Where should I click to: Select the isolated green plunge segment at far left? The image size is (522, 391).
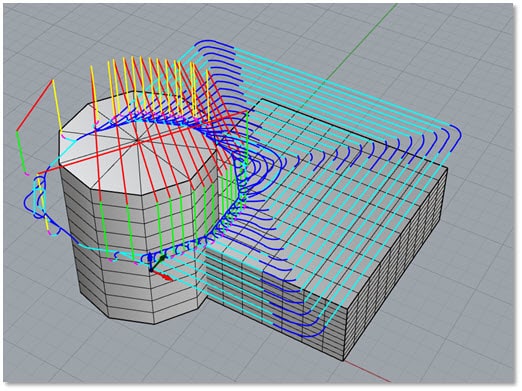click(x=21, y=151)
